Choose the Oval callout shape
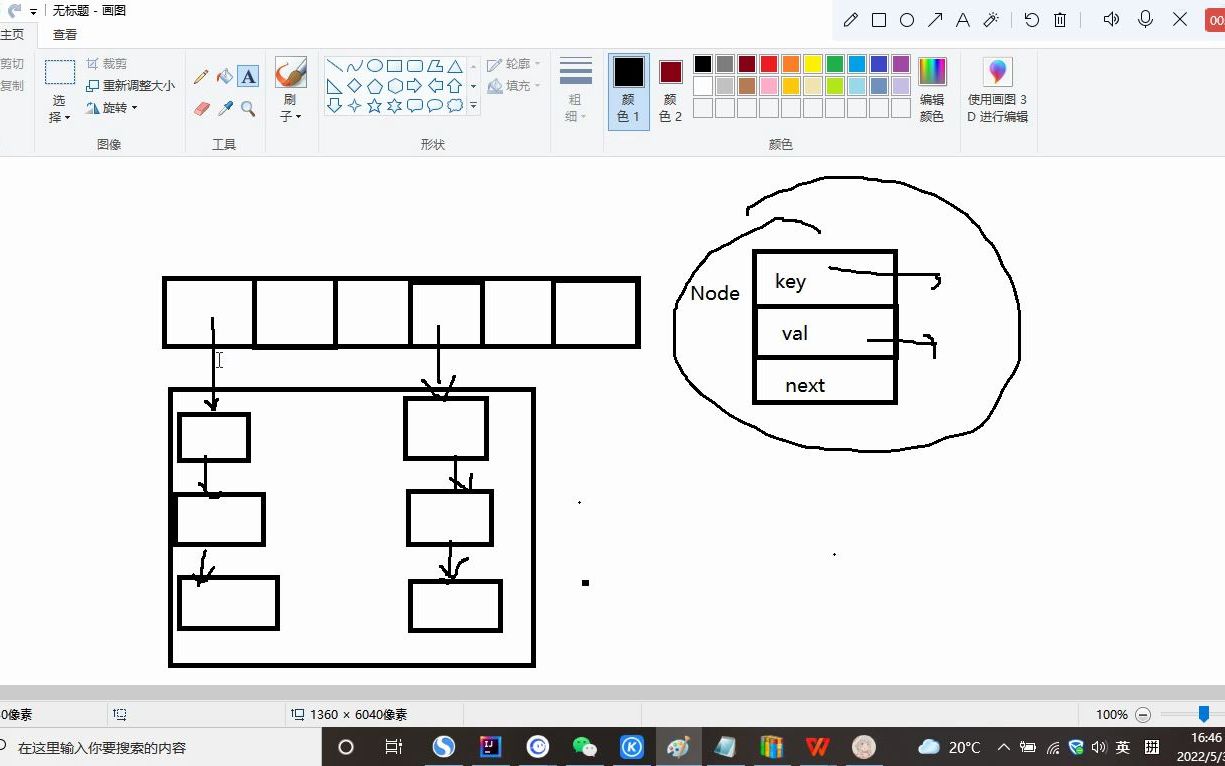This screenshot has height=766, width=1225. click(x=435, y=105)
